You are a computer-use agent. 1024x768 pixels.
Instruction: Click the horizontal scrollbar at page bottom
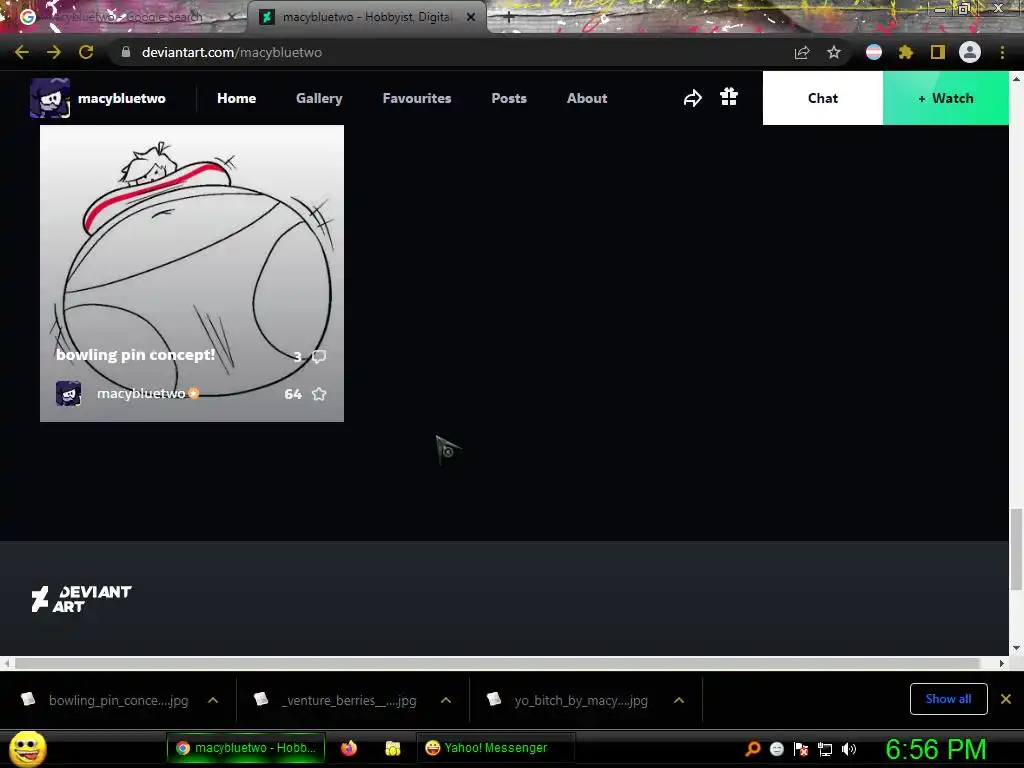pyautogui.click(x=497, y=663)
